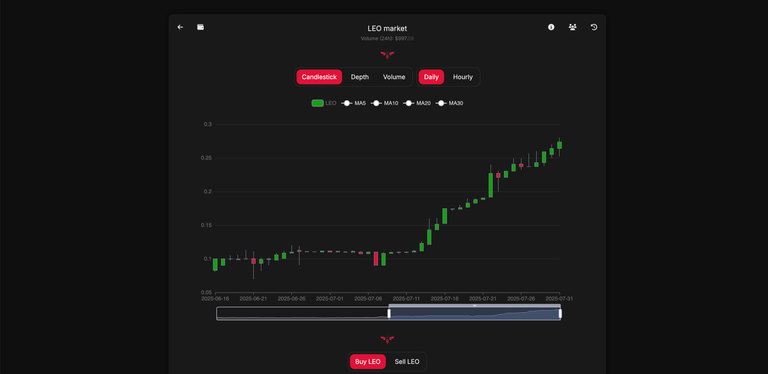Toggle the MA5 line legend

(x=354, y=103)
